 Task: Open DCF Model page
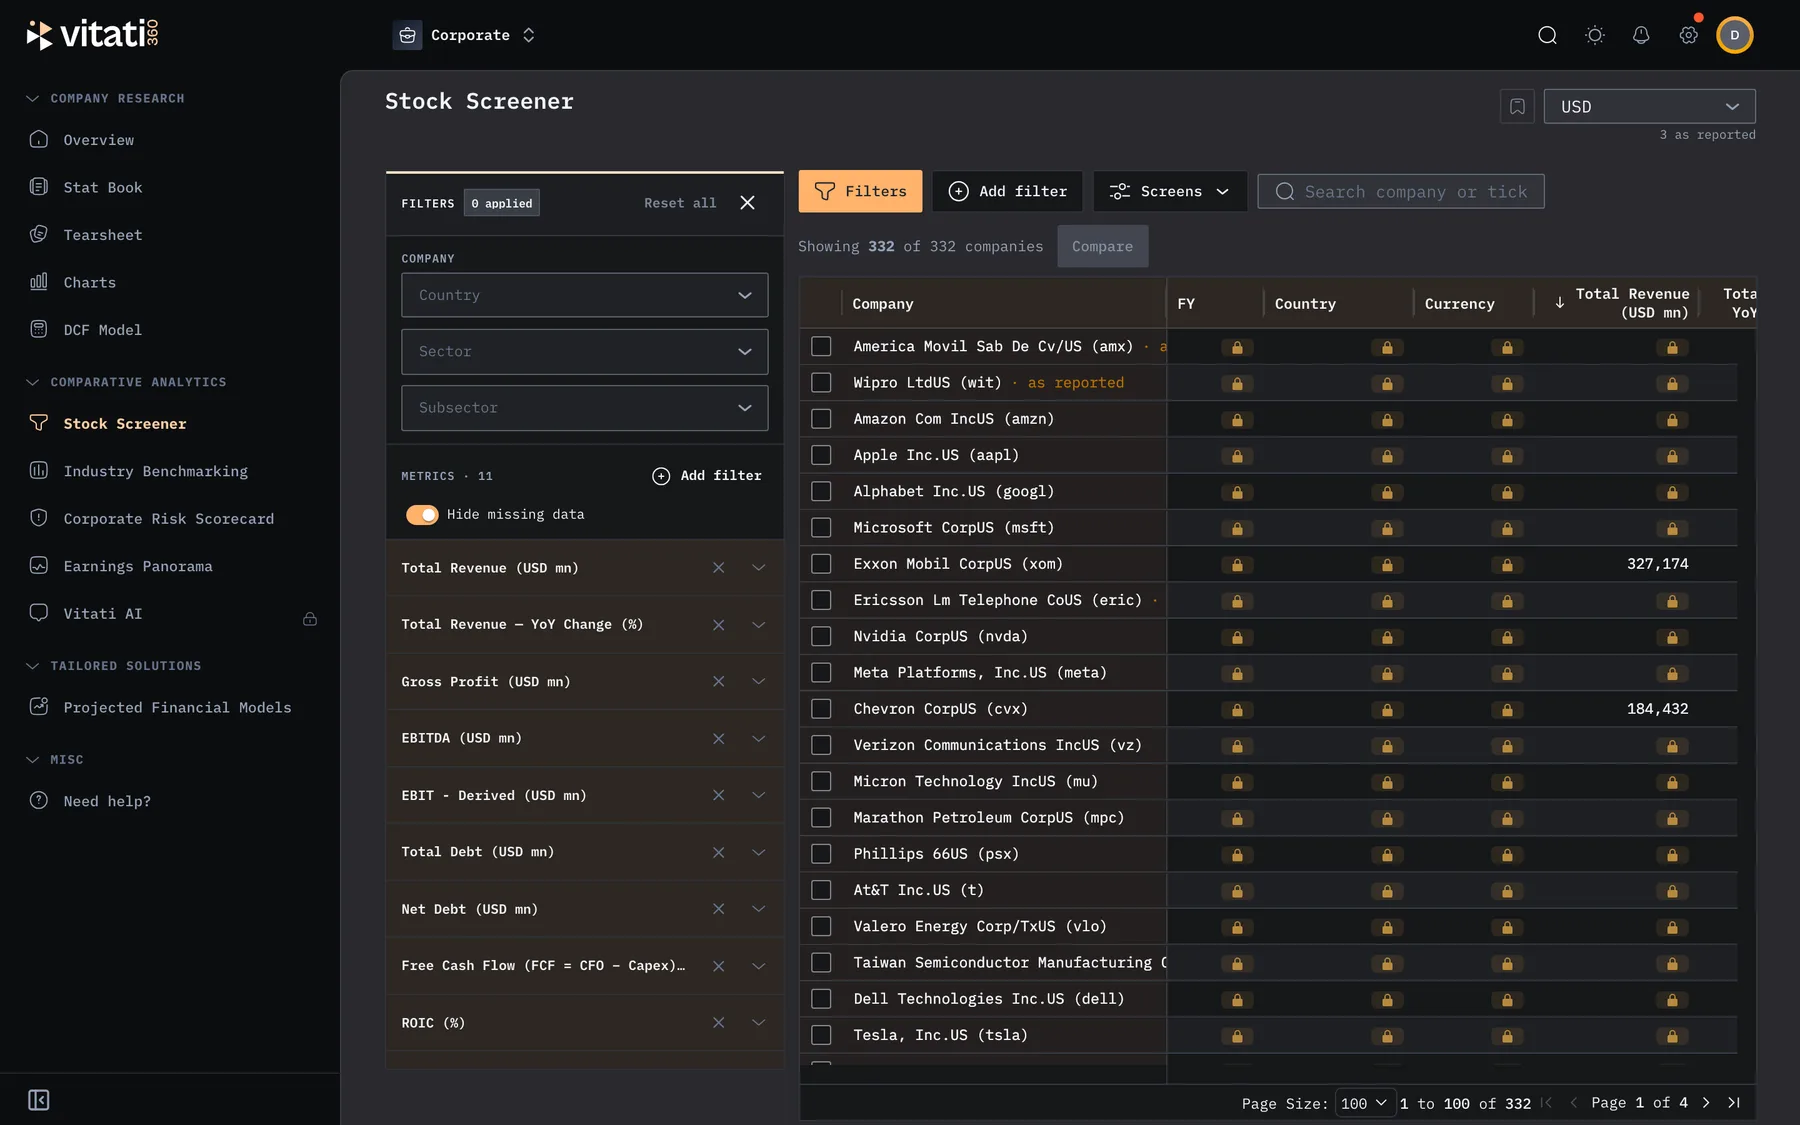tap(102, 330)
